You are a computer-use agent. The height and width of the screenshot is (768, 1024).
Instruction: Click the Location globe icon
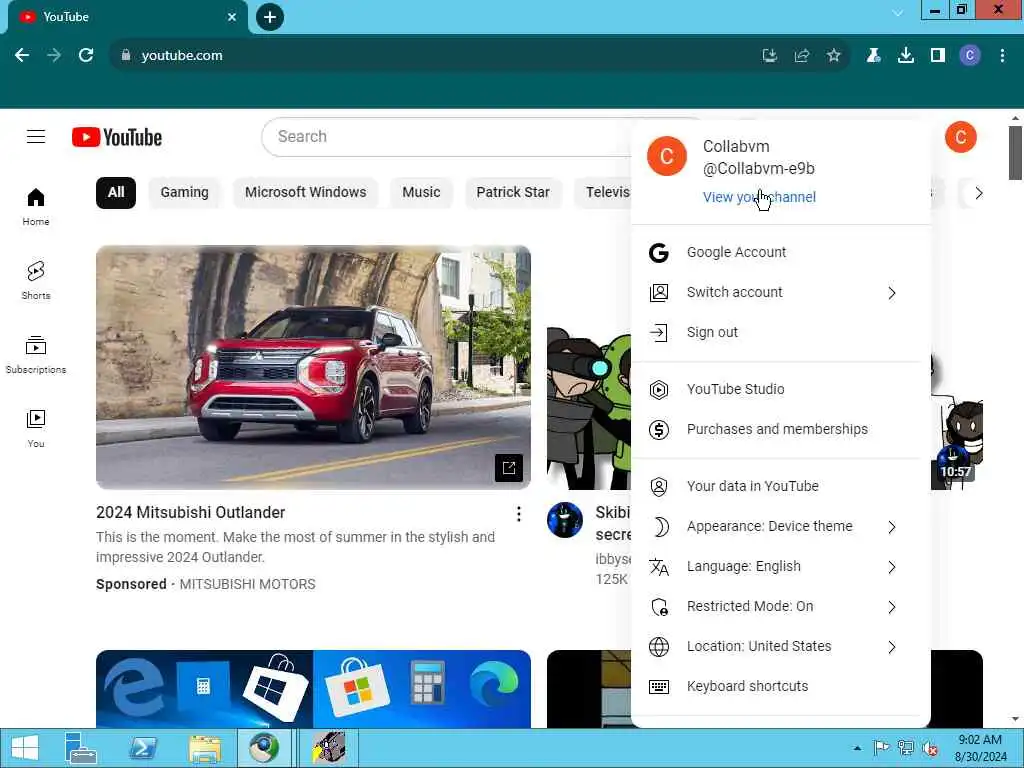click(x=658, y=647)
